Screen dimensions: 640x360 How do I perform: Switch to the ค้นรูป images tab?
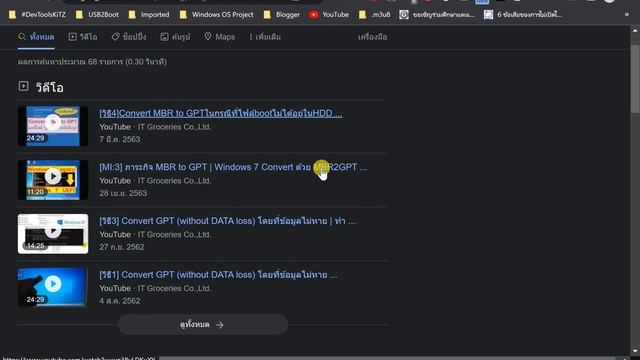(x=175, y=37)
